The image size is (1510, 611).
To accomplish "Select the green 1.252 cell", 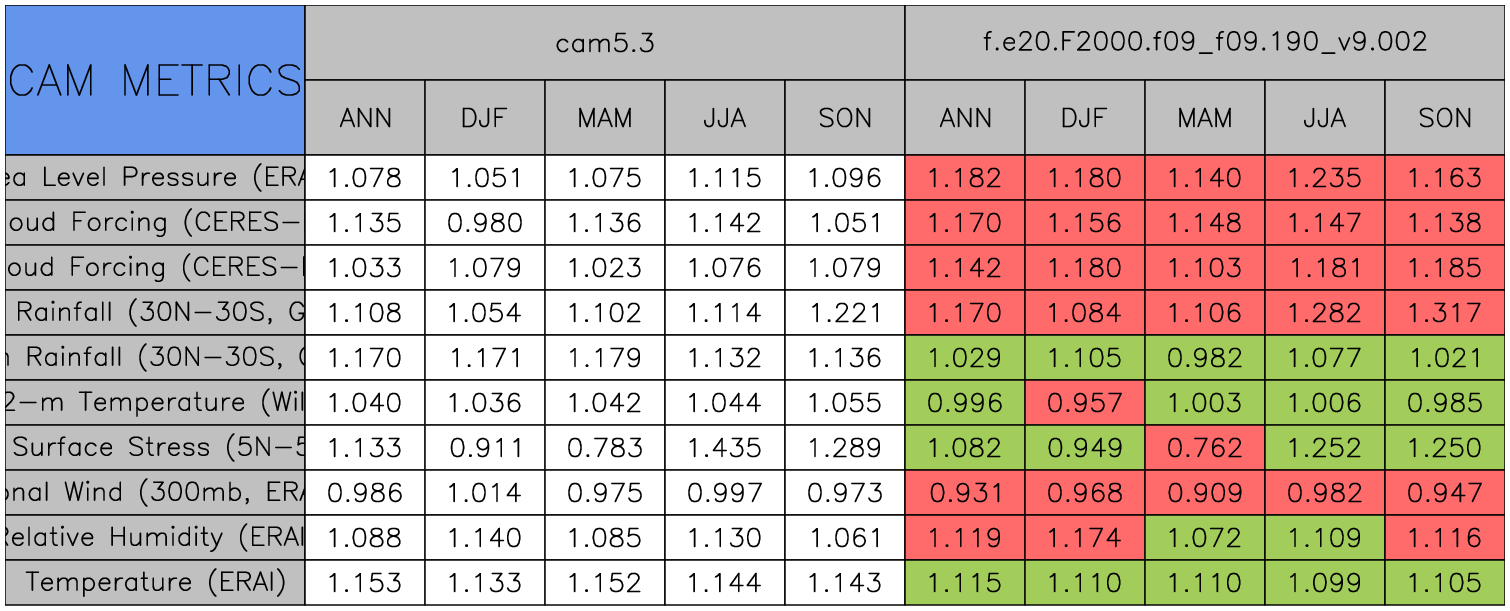I will 1325,448.
